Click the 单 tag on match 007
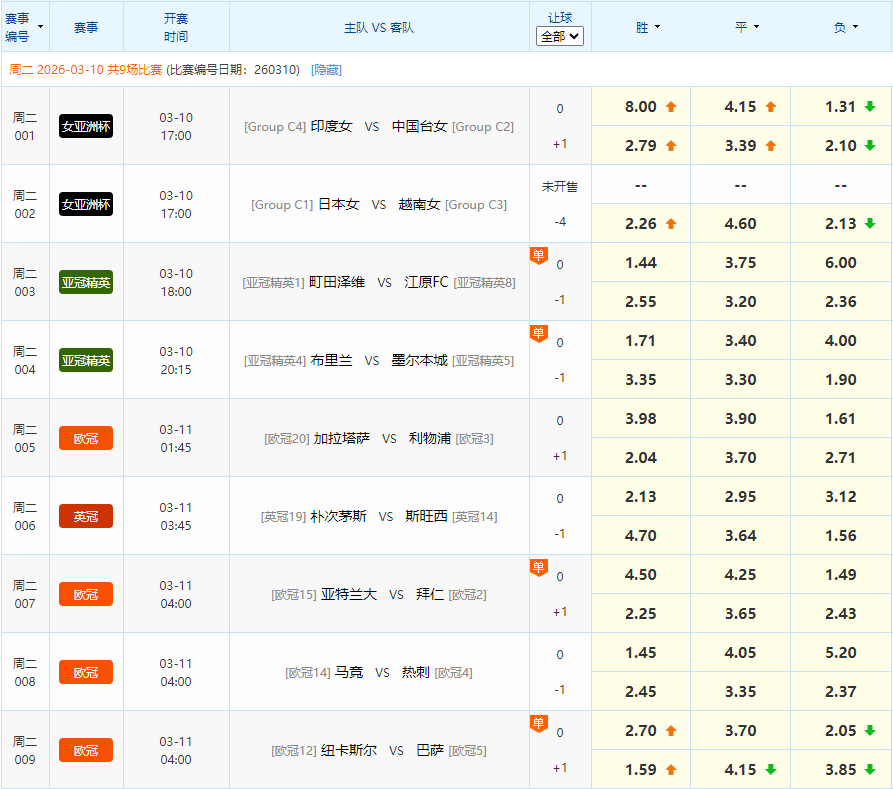 (539, 567)
